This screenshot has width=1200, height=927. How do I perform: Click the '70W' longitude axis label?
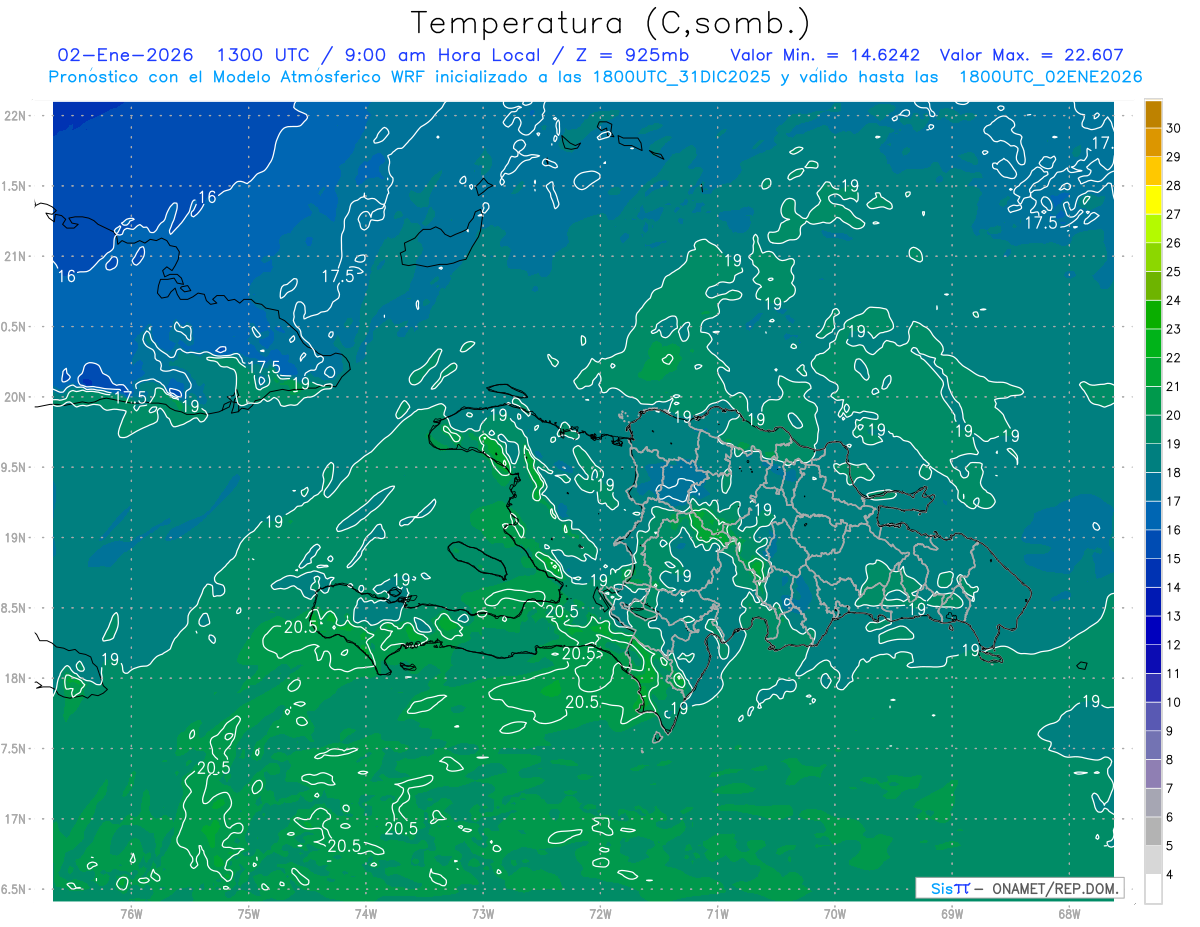(x=835, y=913)
